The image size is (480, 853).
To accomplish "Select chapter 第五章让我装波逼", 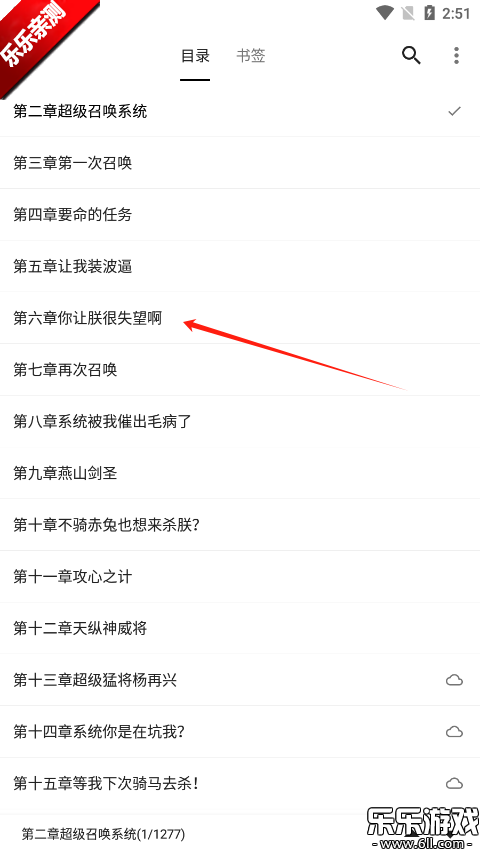I will 240,267.
